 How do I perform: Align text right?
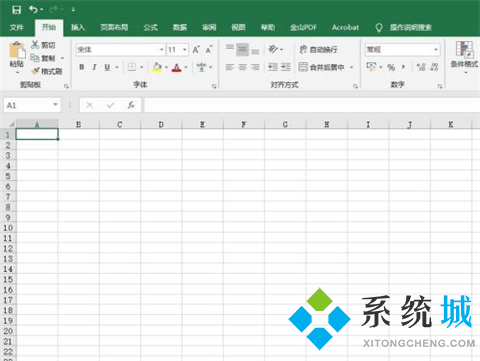pos(255,67)
